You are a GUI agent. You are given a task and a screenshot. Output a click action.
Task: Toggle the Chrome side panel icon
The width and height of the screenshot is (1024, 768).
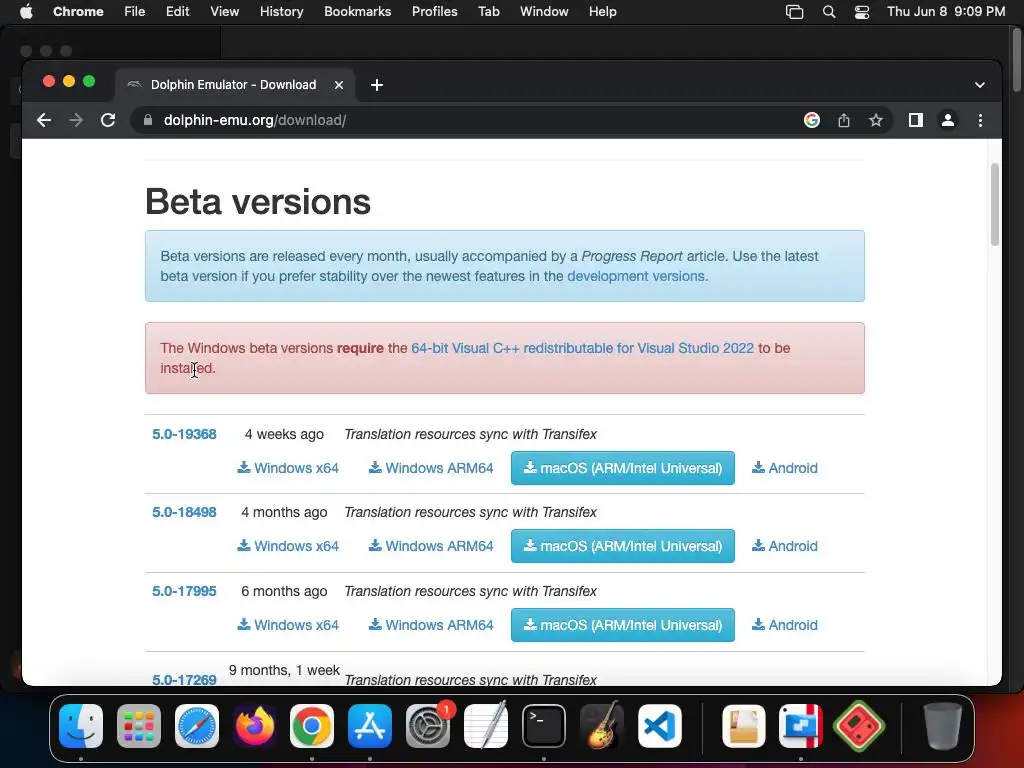coord(916,120)
